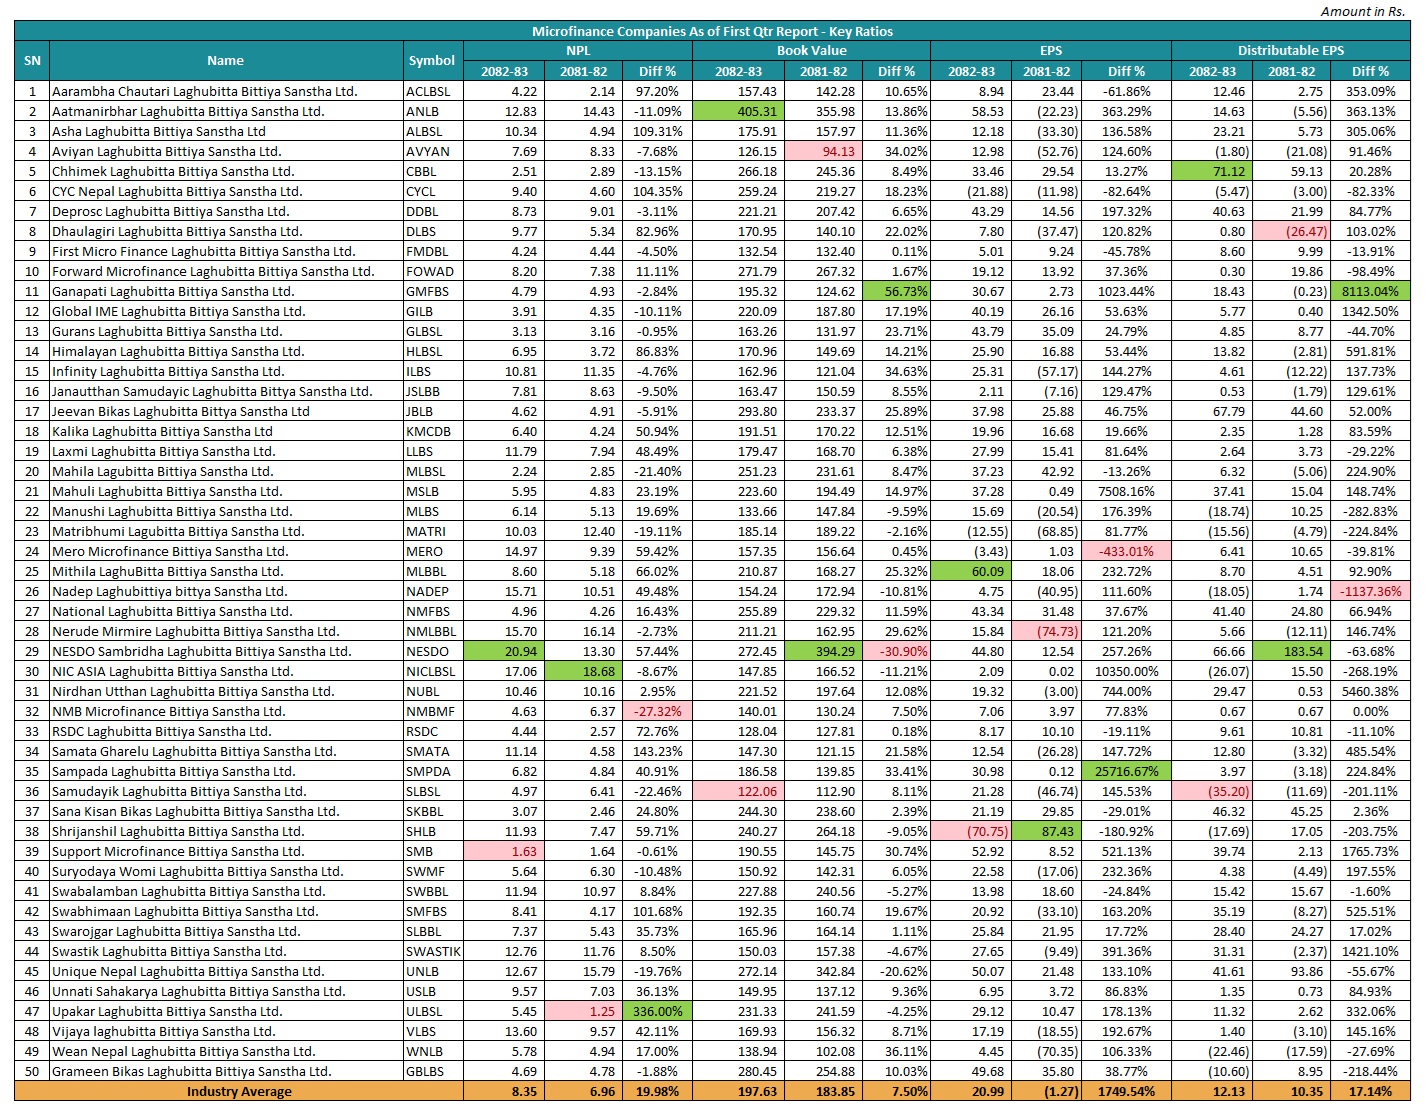Image resolution: width=1428 pixels, height=1112 pixels.
Task: Select the pink 1.63 NPL cell for SMB
Action: (504, 851)
